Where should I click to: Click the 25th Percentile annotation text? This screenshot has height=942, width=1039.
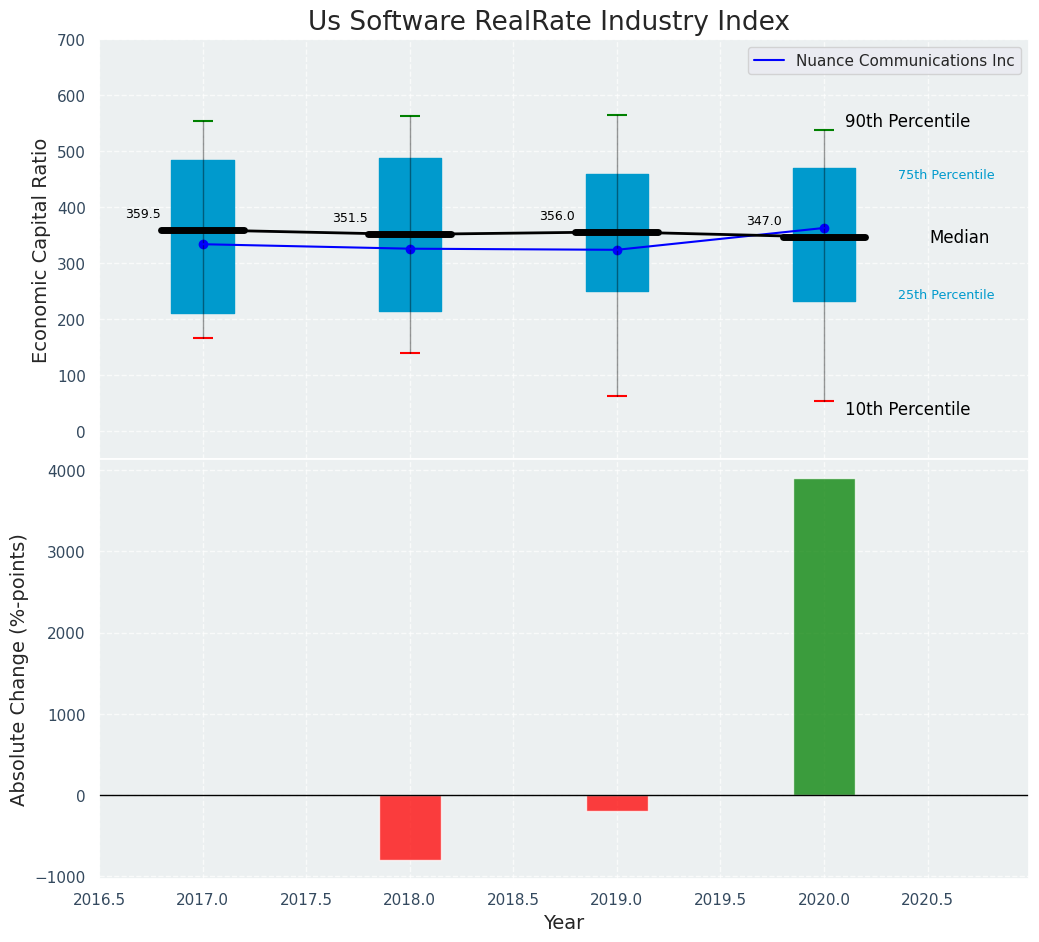point(946,295)
